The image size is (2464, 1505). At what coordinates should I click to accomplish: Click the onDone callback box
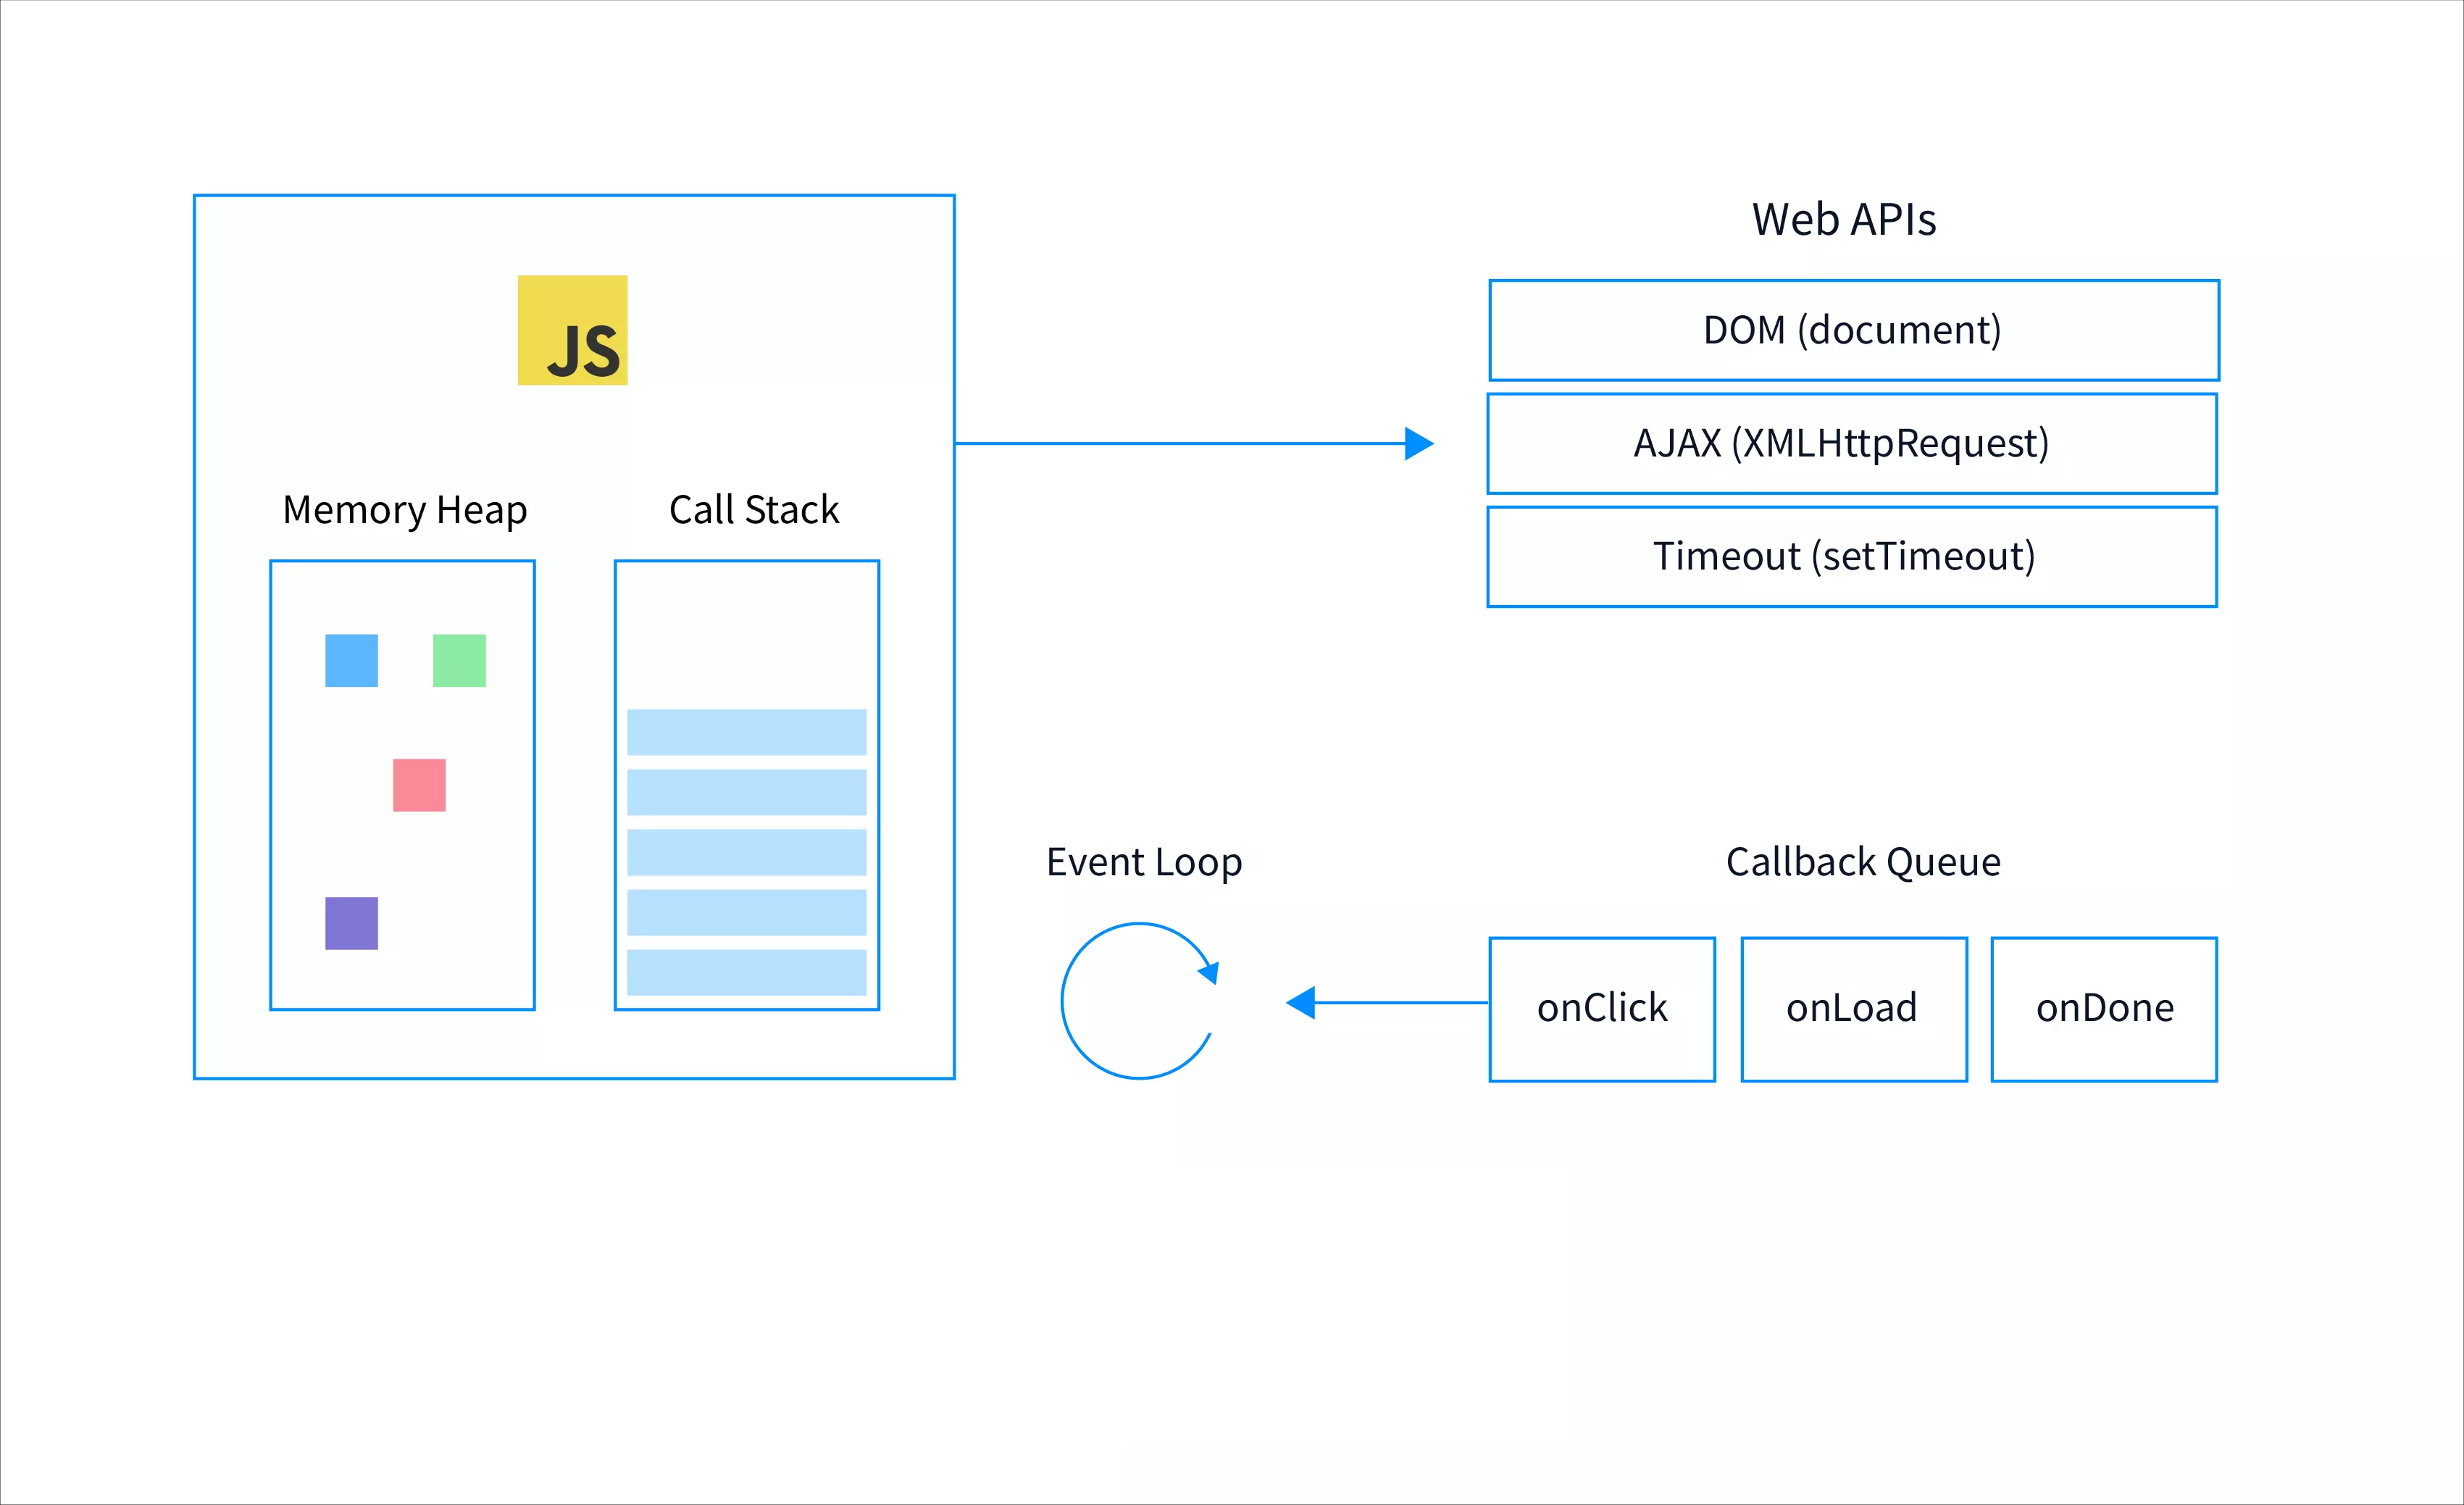pos(2104,1009)
